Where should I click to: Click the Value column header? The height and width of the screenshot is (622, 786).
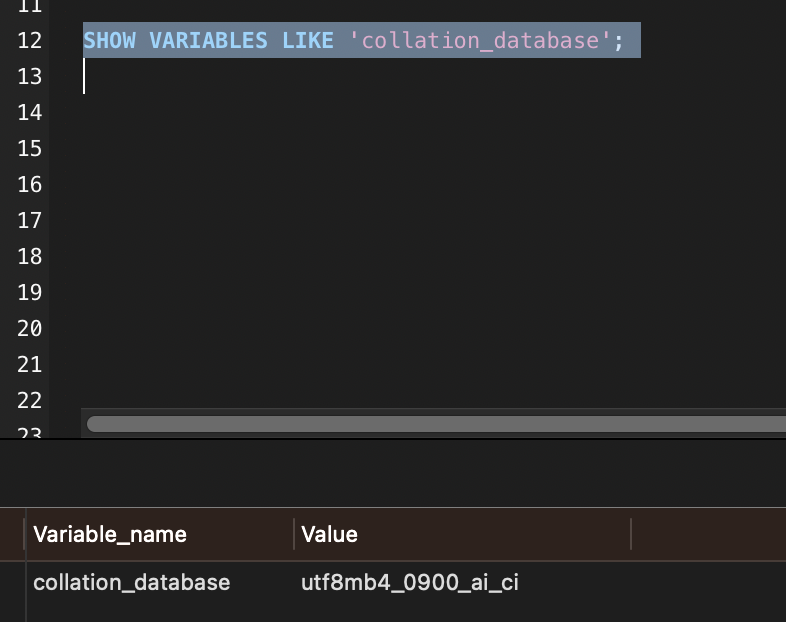tap(330, 534)
